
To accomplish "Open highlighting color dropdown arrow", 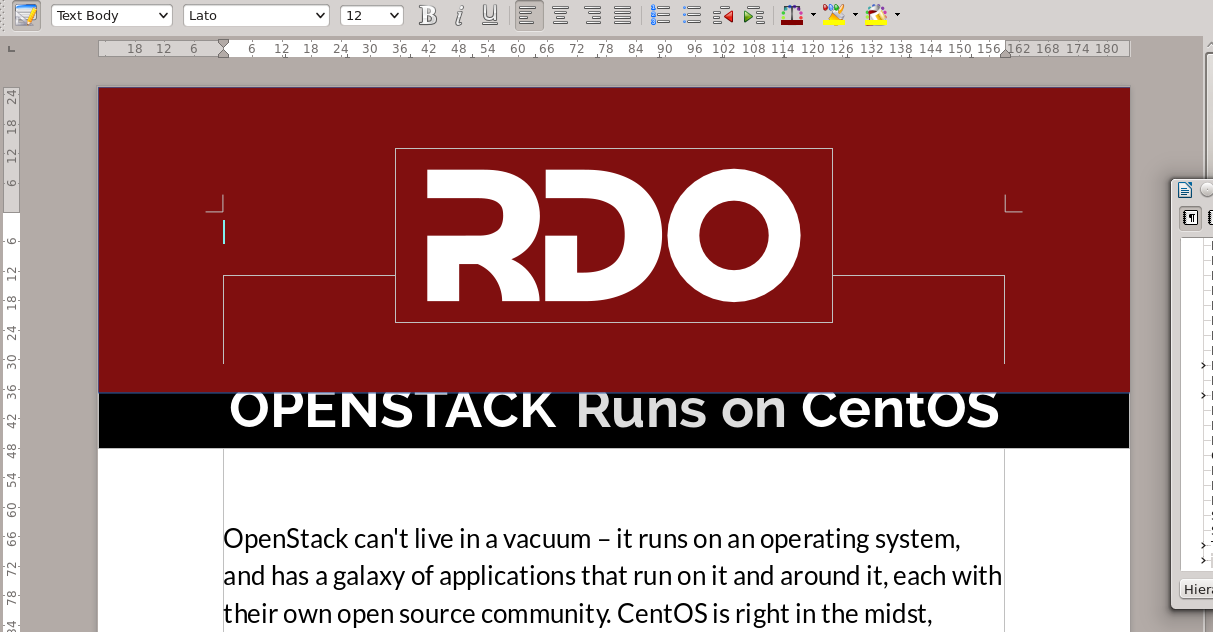I will [855, 15].
